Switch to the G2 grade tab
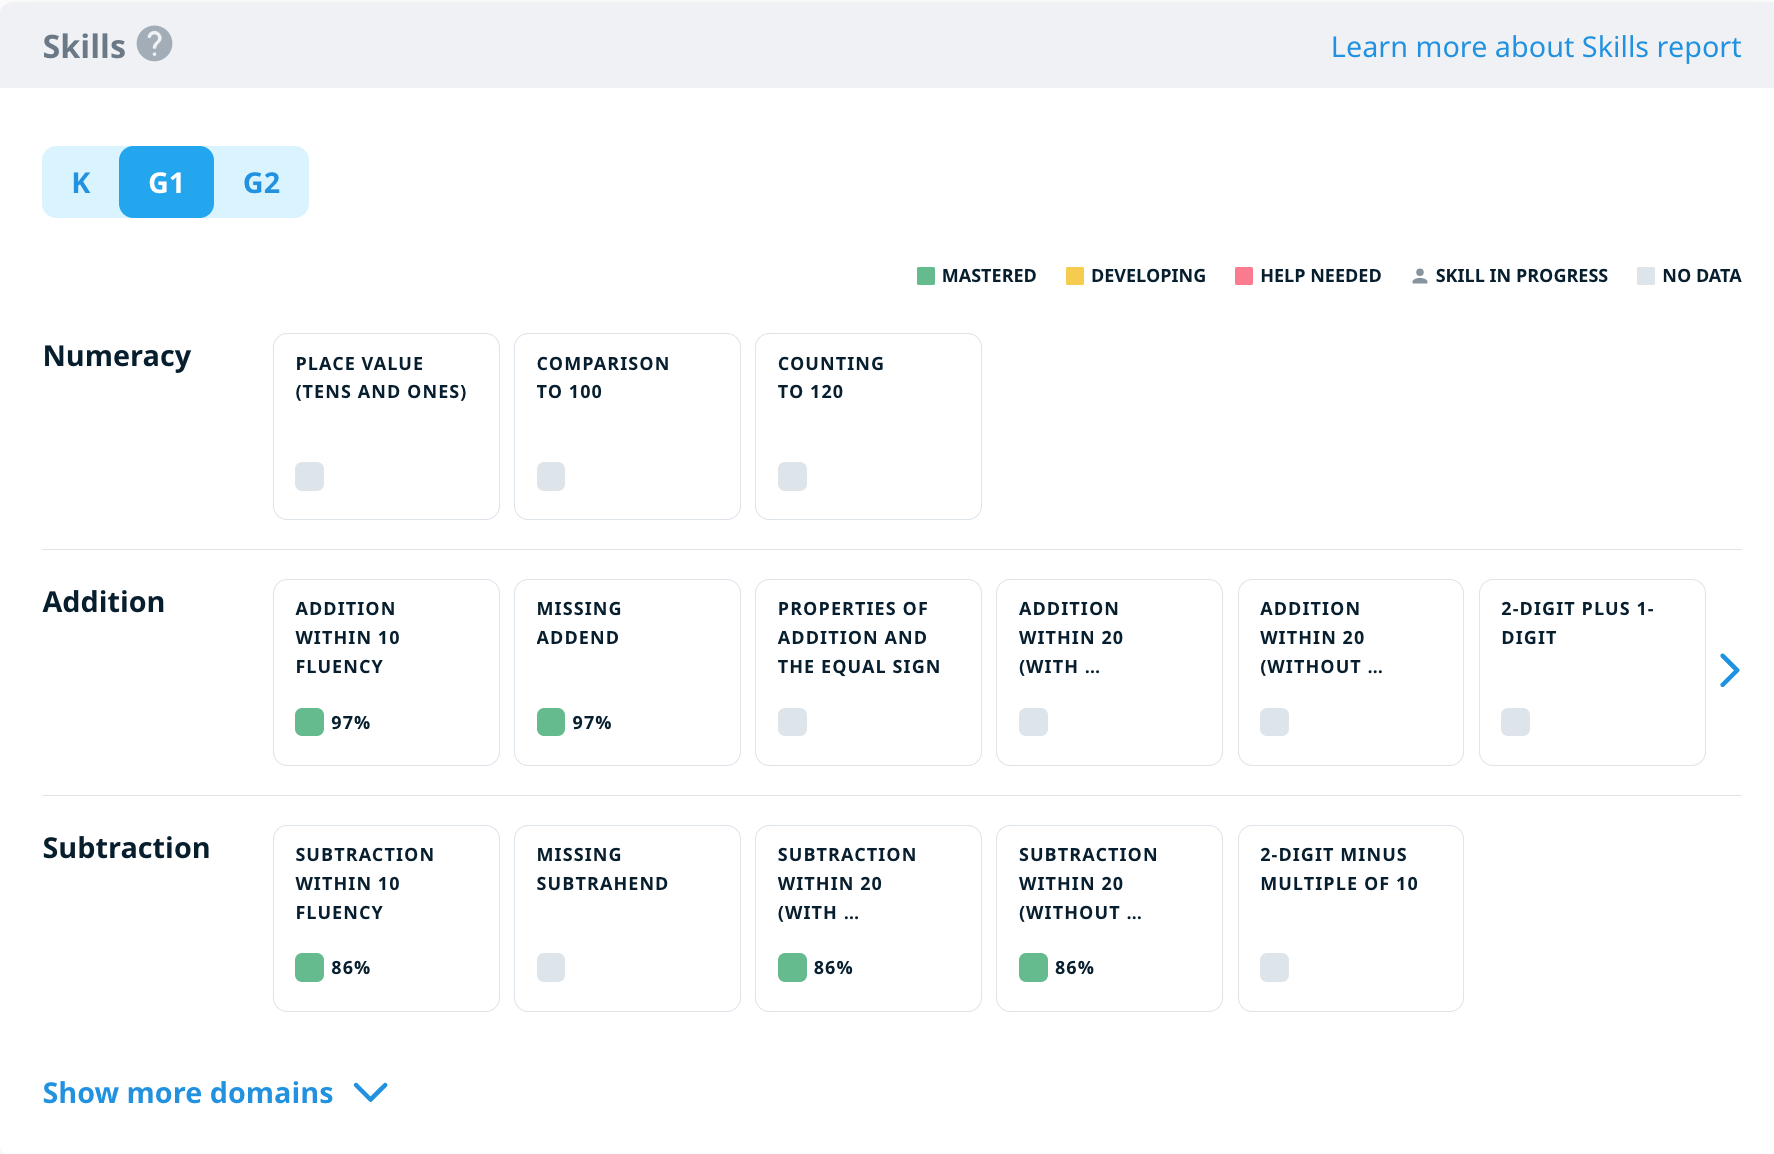 tap(261, 183)
